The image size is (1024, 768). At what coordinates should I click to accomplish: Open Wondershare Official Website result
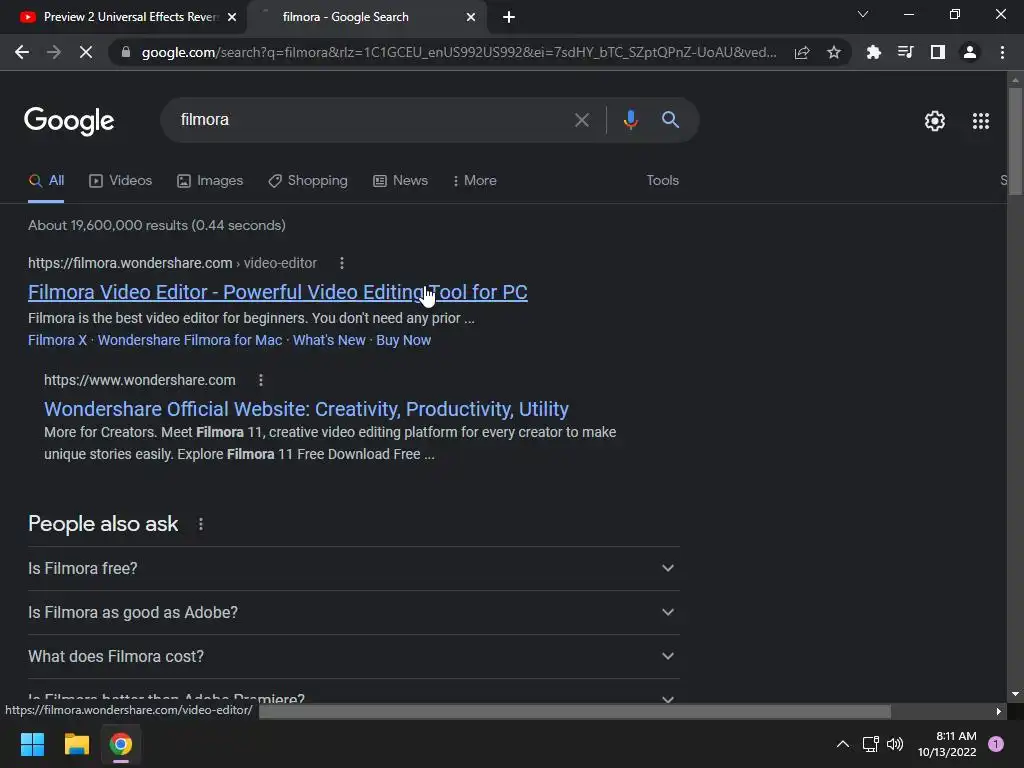click(x=306, y=409)
